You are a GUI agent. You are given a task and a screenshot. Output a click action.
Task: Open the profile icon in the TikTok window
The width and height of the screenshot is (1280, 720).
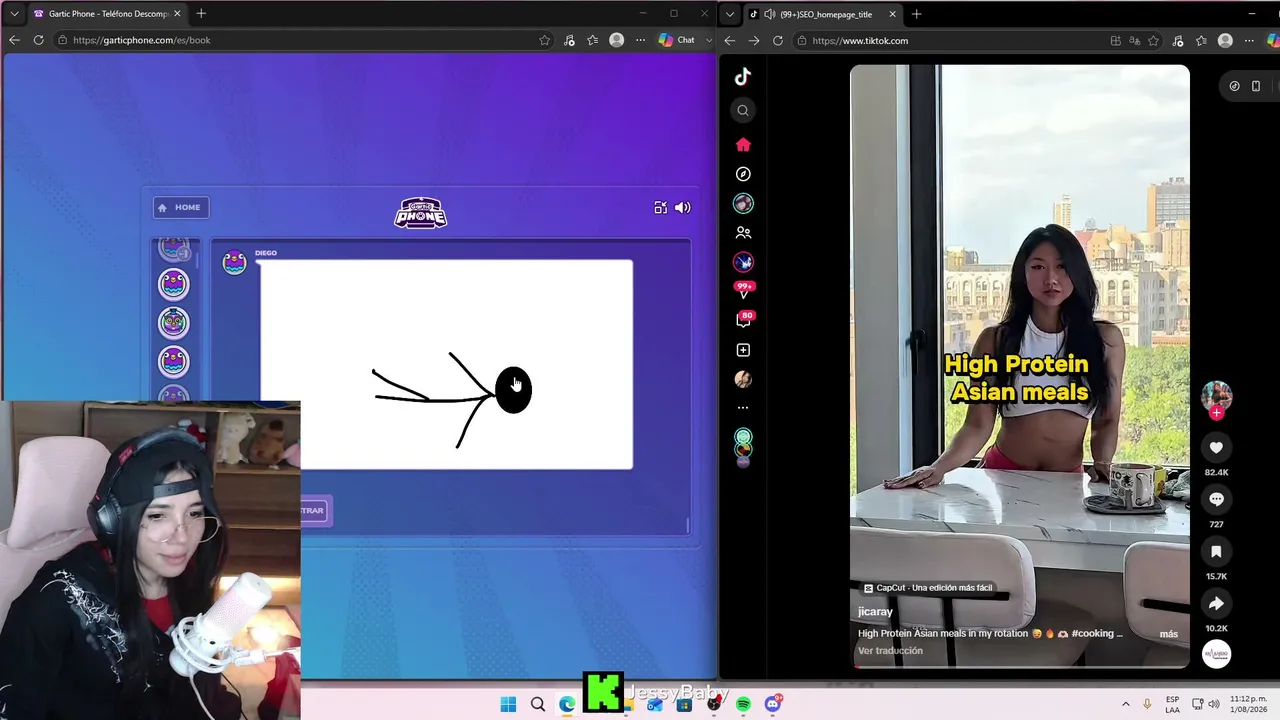point(1225,41)
